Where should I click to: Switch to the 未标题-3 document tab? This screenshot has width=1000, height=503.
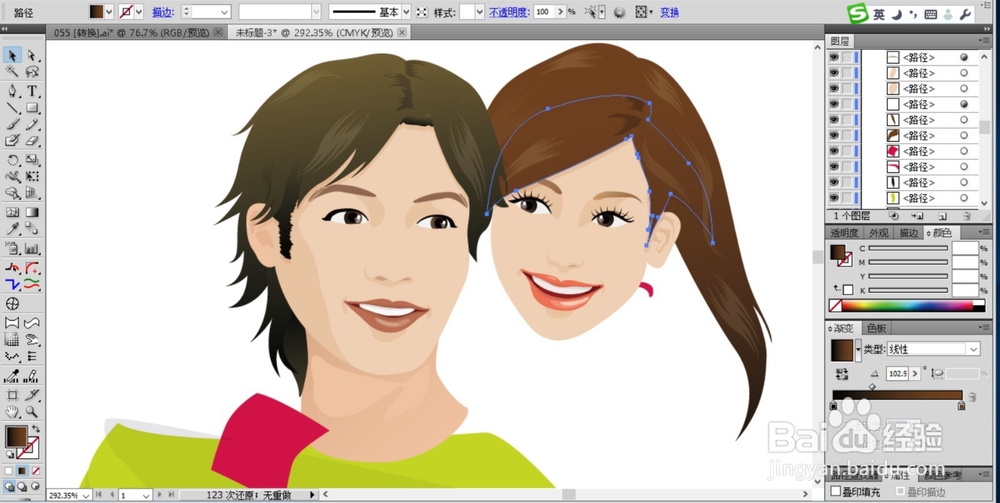(315, 32)
